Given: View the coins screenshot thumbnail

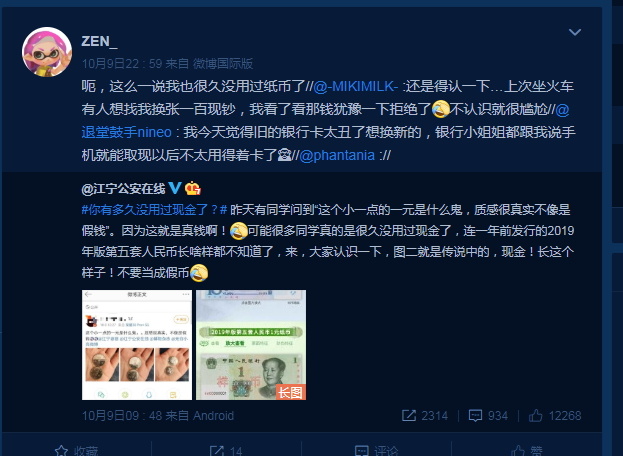Looking at the screenshot, I should point(137,345).
